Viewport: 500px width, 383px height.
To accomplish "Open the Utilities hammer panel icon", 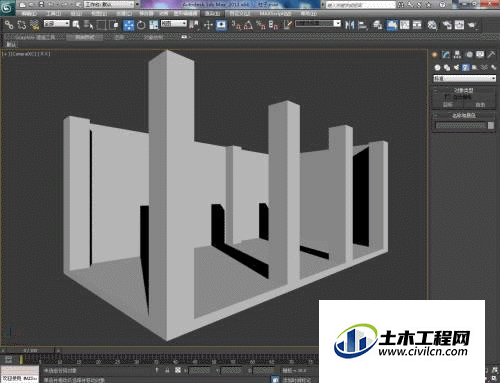I will 491,55.
